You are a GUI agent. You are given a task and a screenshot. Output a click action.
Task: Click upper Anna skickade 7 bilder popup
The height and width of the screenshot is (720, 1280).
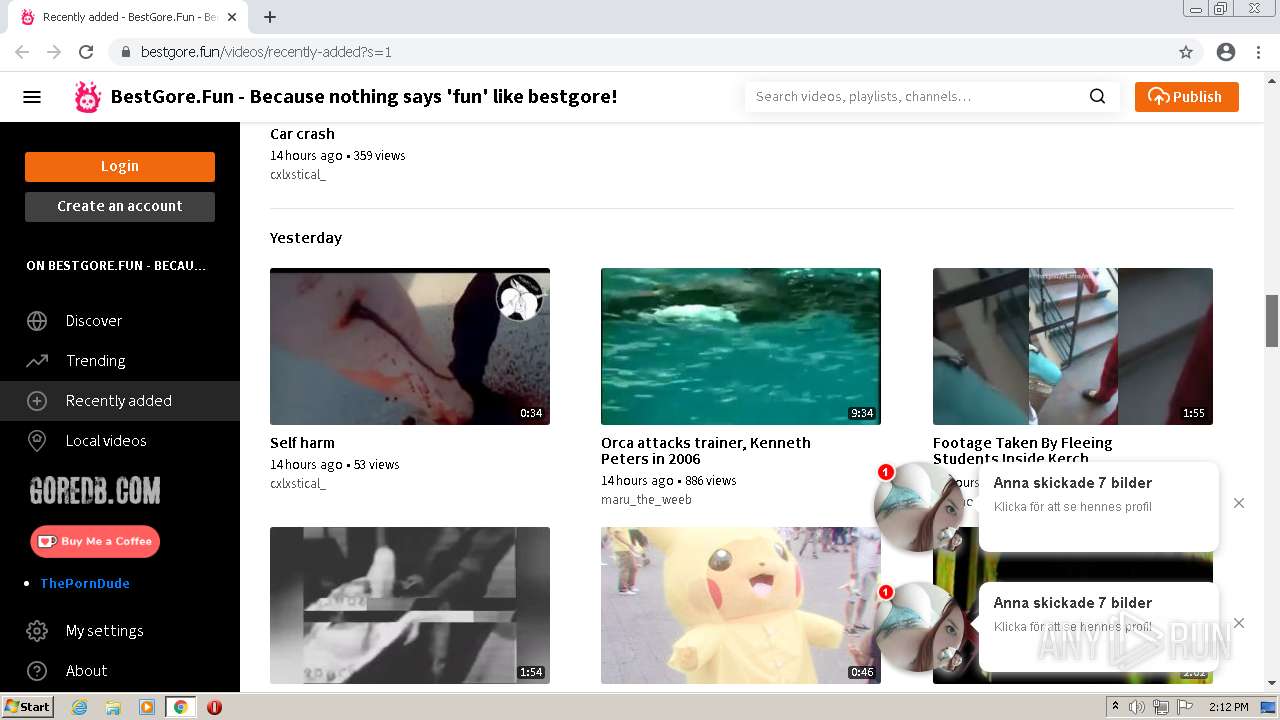coord(1098,506)
